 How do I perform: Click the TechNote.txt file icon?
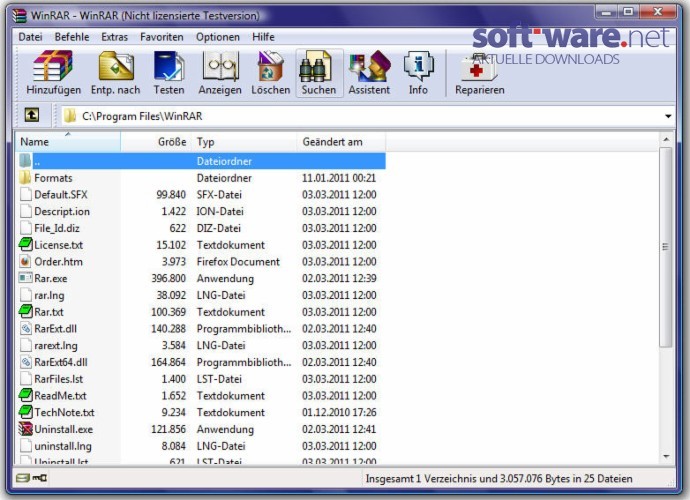coord(26,412)
